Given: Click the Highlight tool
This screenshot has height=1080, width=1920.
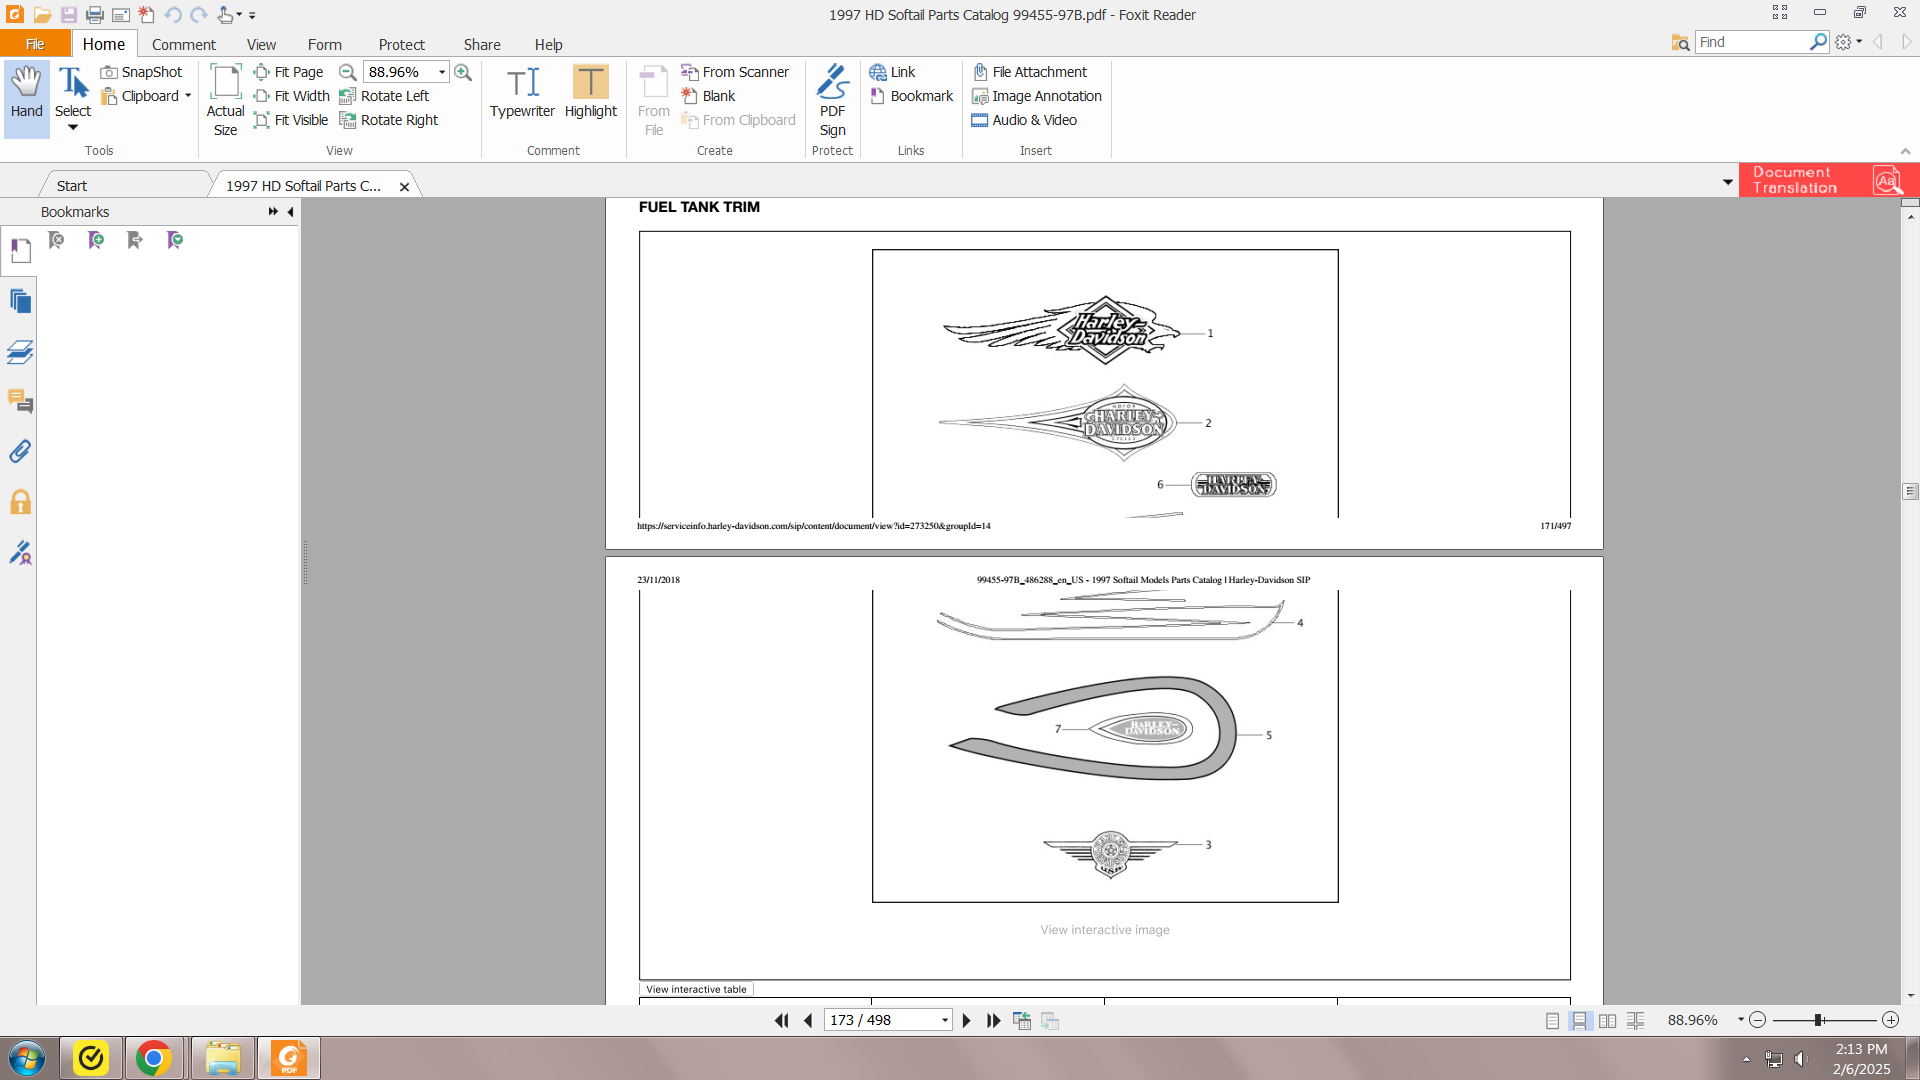Looking at the screenshot, I should pos(590,93).
